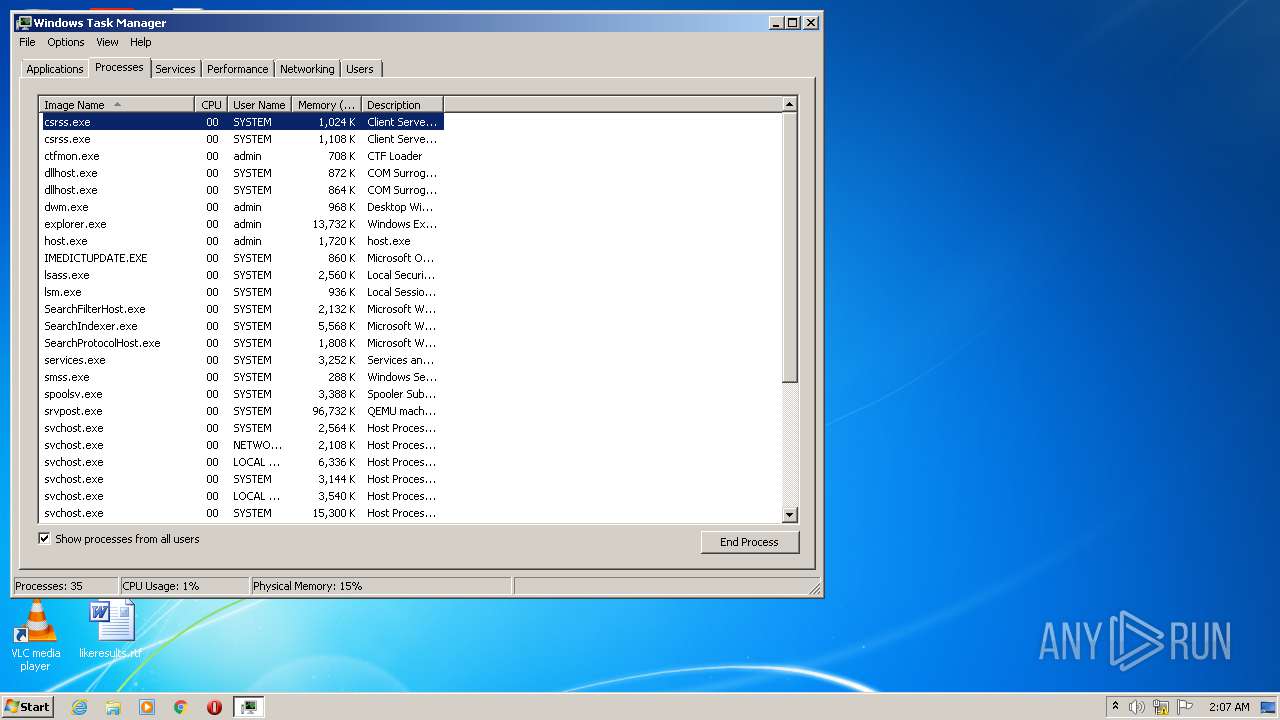Open Google Chrome from the taskbar
The height and width of the screenshot is (720, 1280).
(181, 707)
